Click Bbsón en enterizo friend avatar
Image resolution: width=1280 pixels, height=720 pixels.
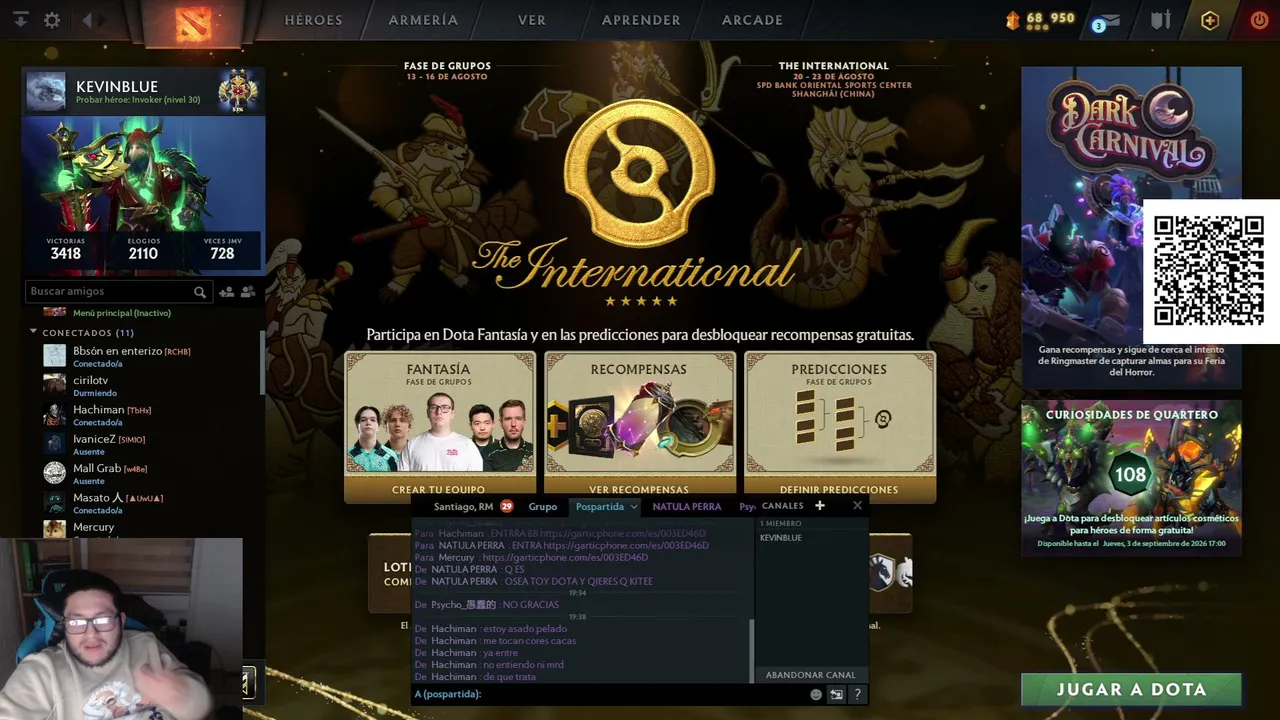(55, 355)
